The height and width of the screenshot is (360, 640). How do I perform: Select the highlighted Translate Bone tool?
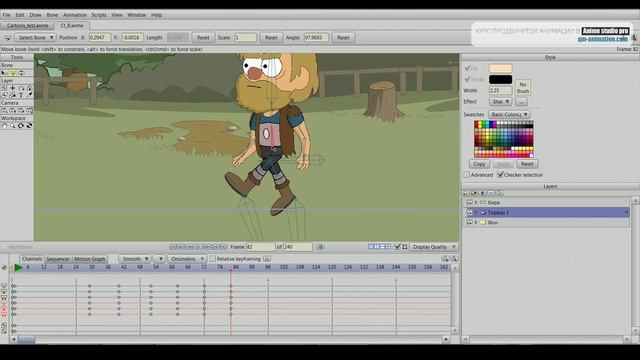[x=13, y=73]
